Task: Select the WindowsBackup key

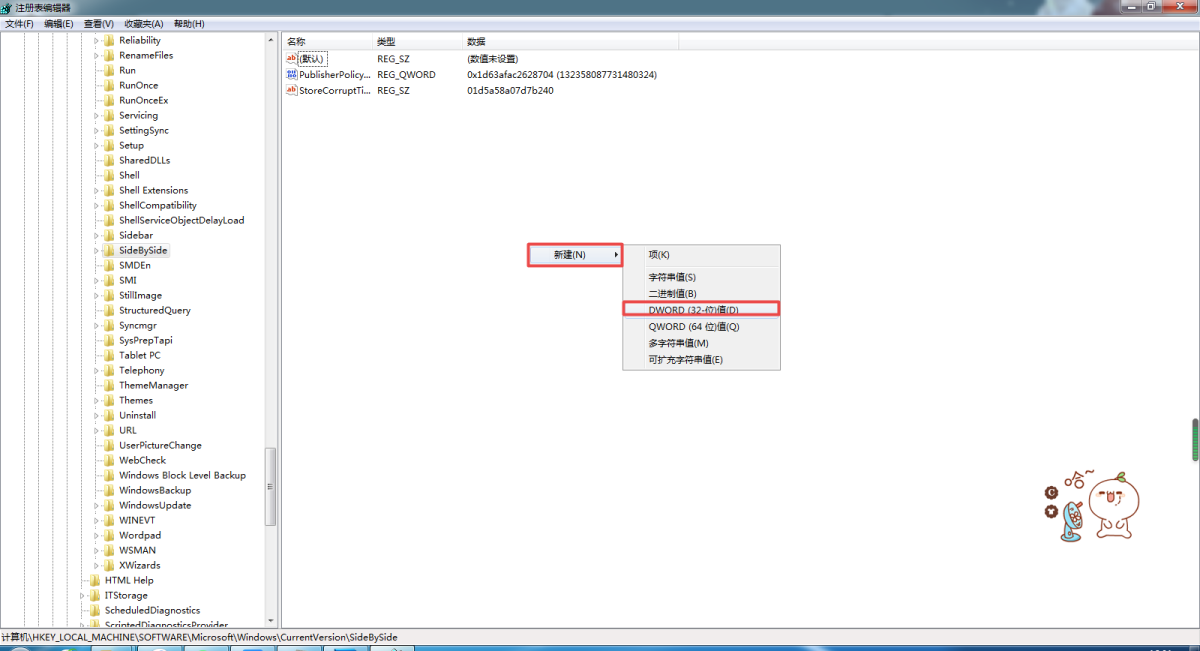Action: 155,491
